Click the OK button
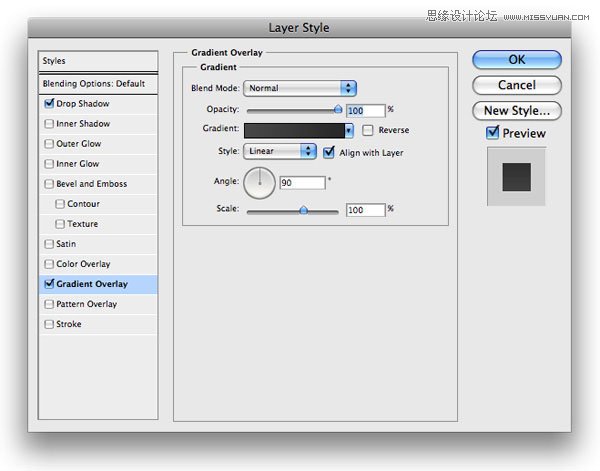 coord(517,60)
